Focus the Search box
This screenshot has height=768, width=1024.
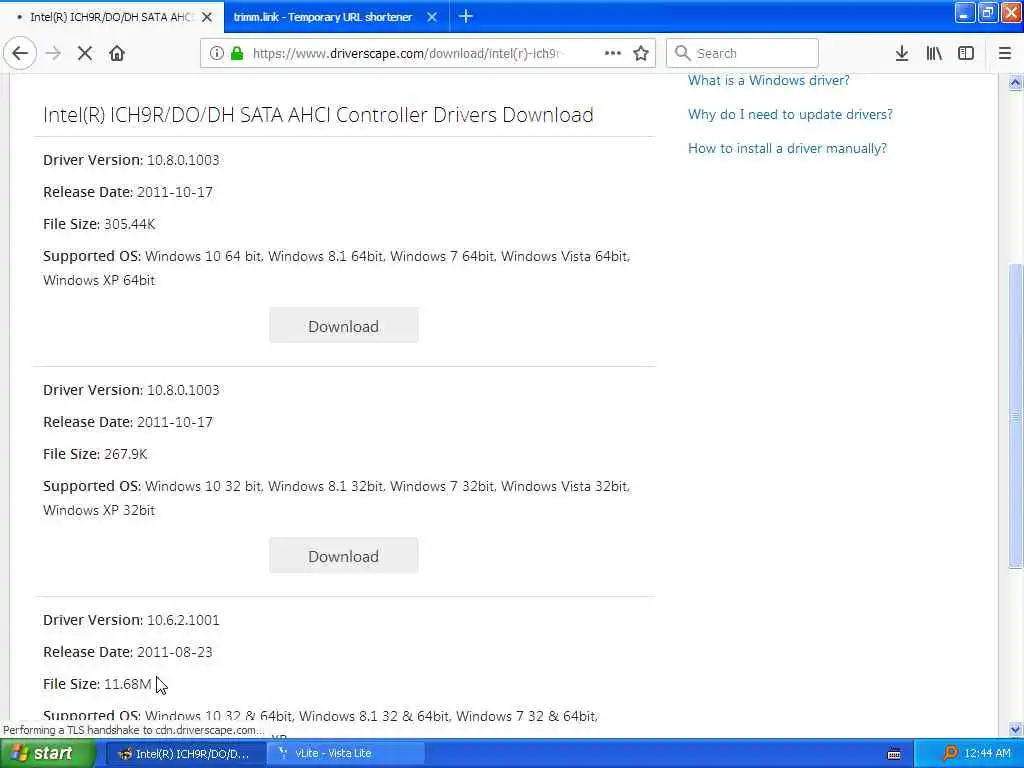(x=742, y=54)
